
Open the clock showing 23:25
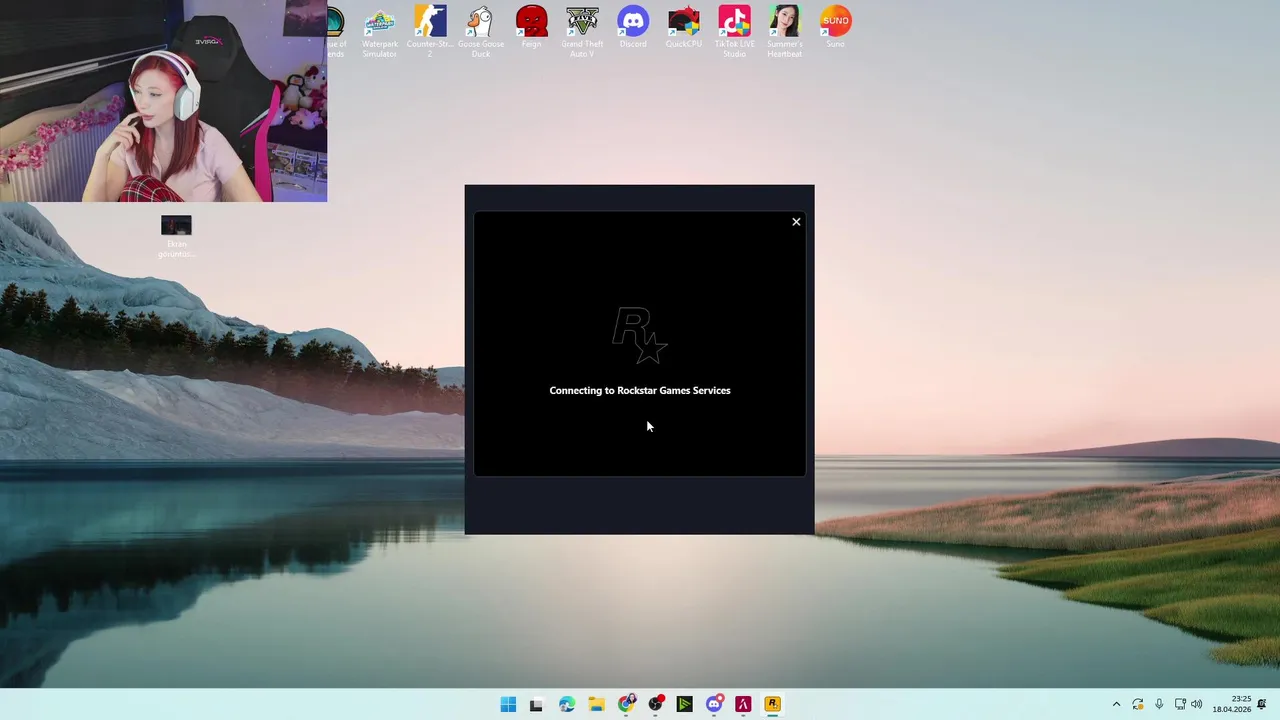pos(1232,704)
